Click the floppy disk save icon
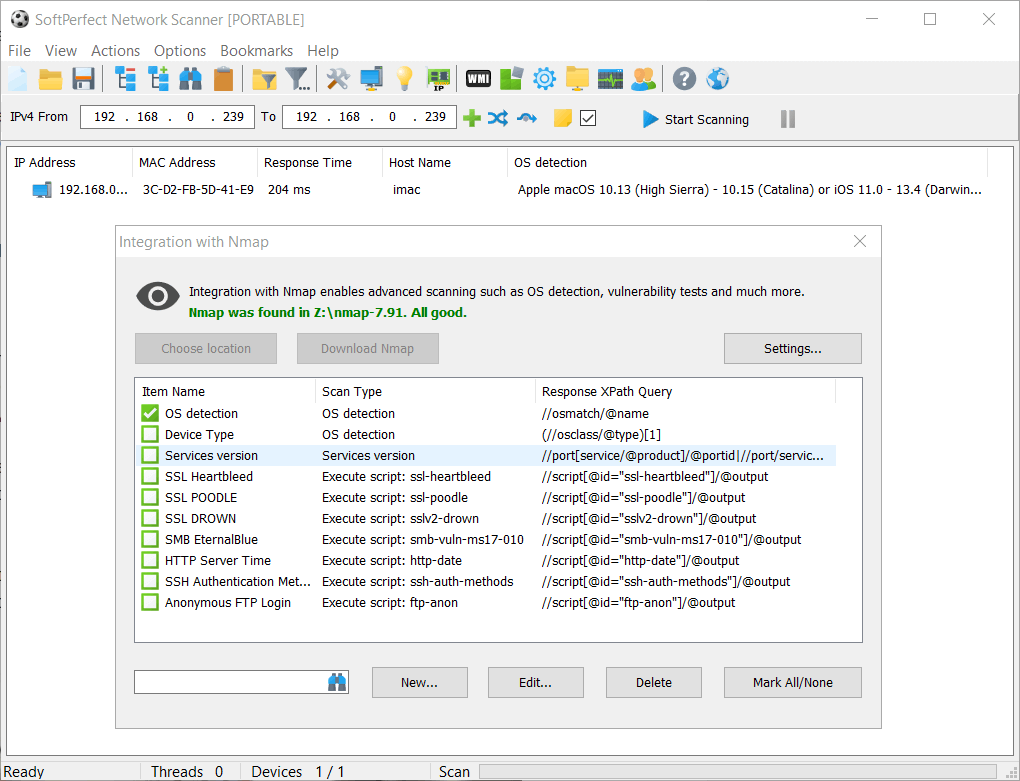The height and width of the screenshot is (781, 1020). coord(83,79)
